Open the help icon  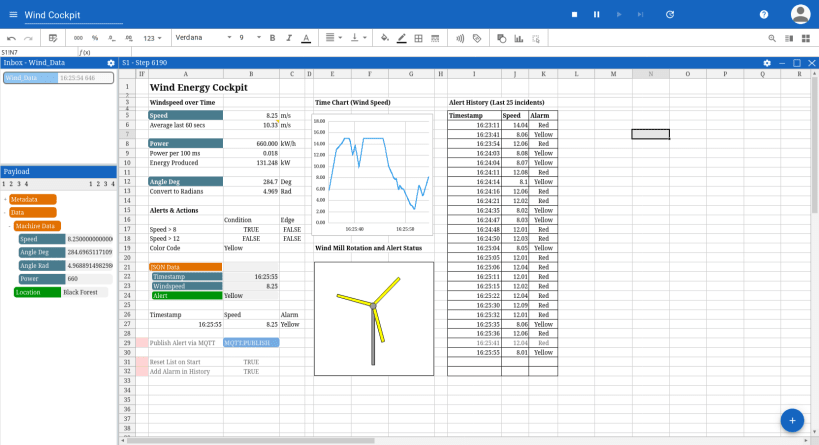[764, 15]
